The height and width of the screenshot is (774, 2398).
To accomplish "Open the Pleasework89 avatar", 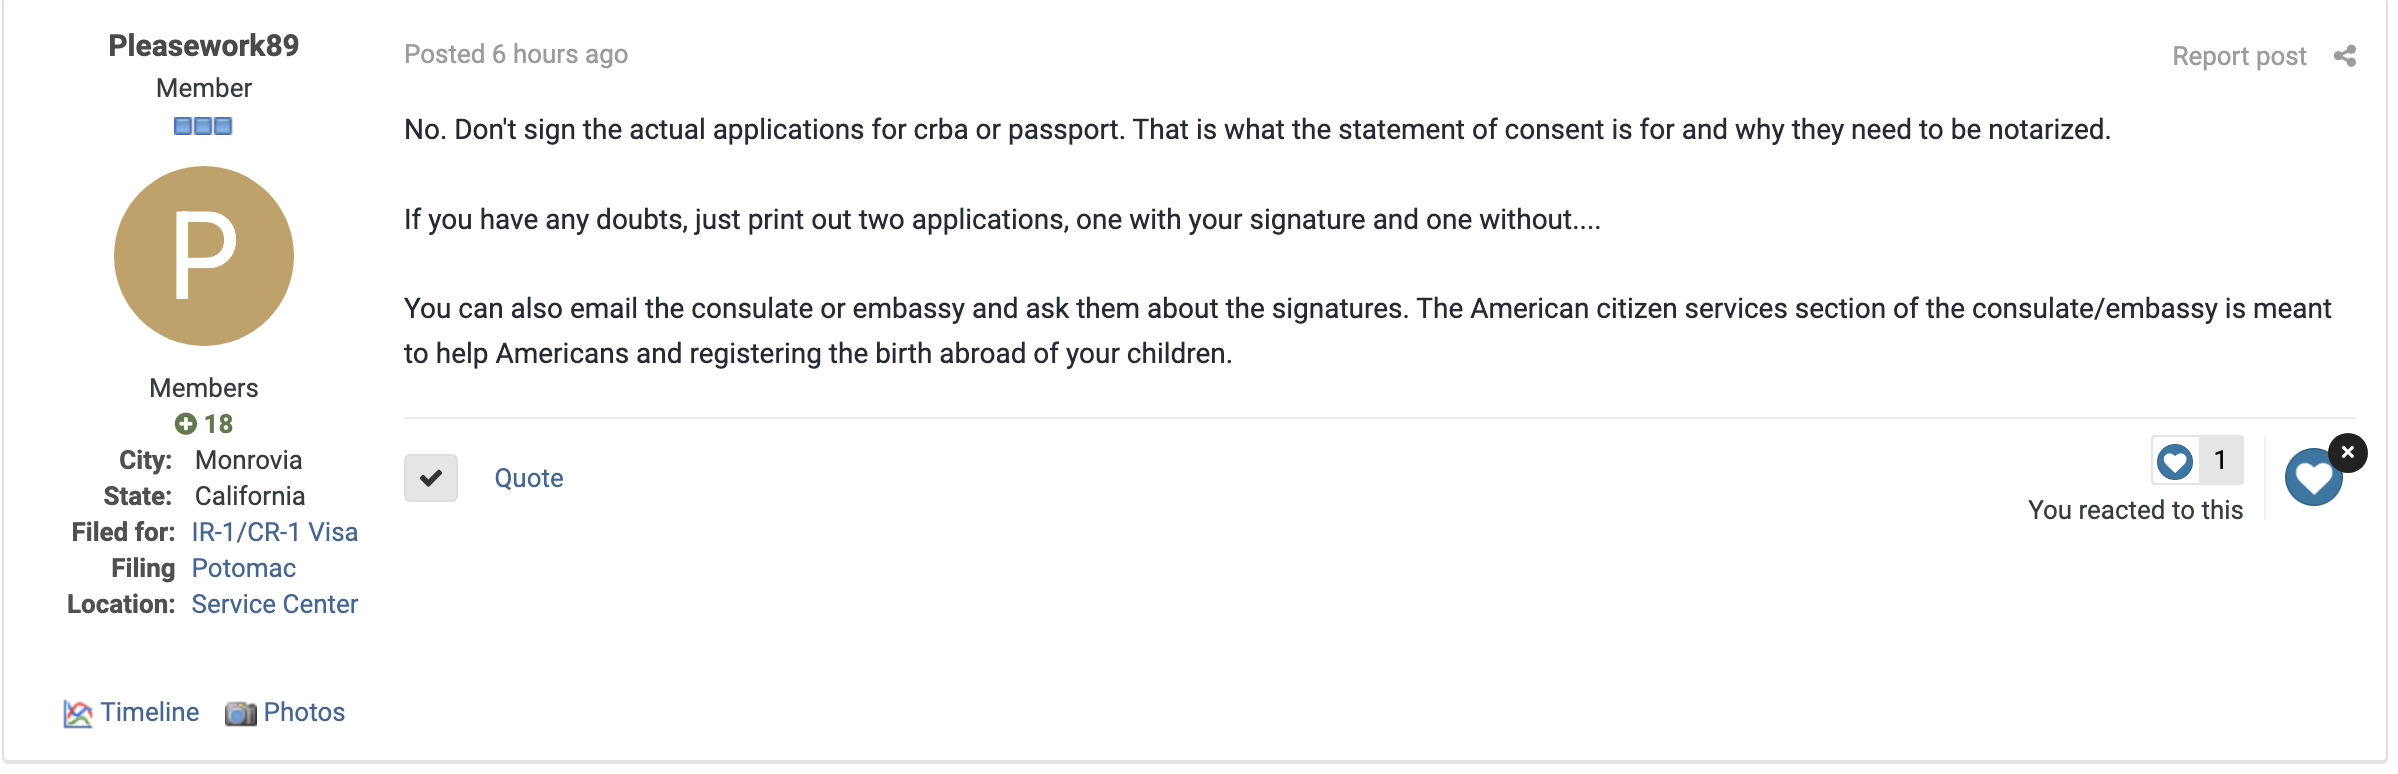I will pyautogui.click(x=204, y=256).
